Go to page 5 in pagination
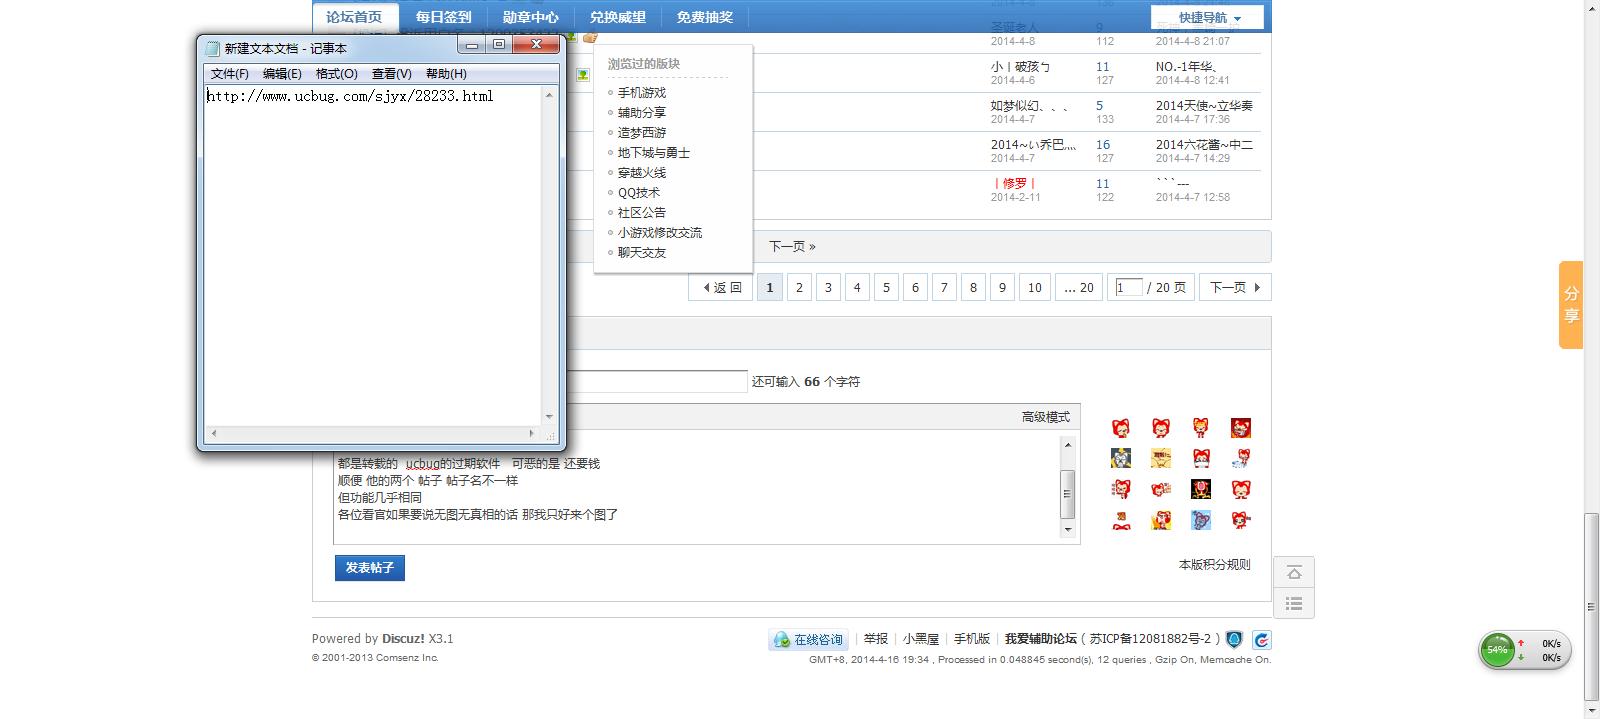 point(886,288)
